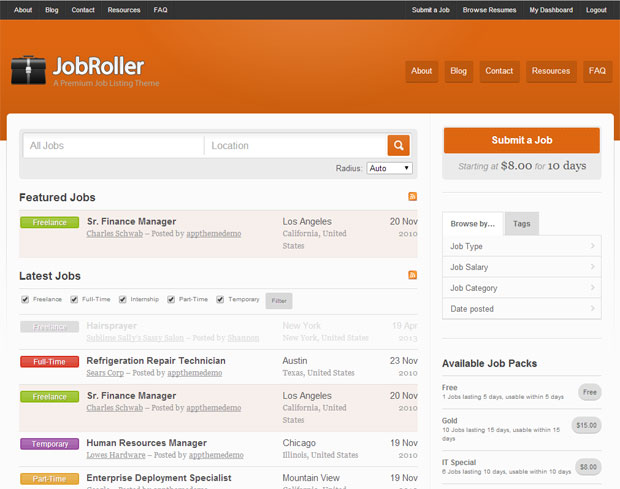Expand the Date posted browse row
Image resolution: width=620 pixels, height=489 pixels.
[522, 309]
